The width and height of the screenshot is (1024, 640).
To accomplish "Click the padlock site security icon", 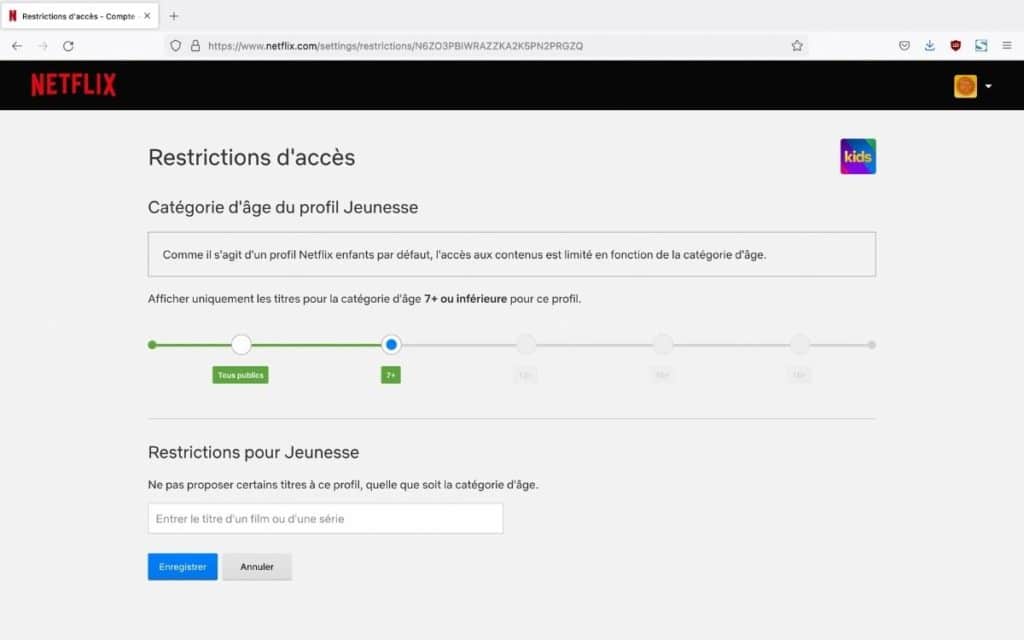I will tap(195, 46).
